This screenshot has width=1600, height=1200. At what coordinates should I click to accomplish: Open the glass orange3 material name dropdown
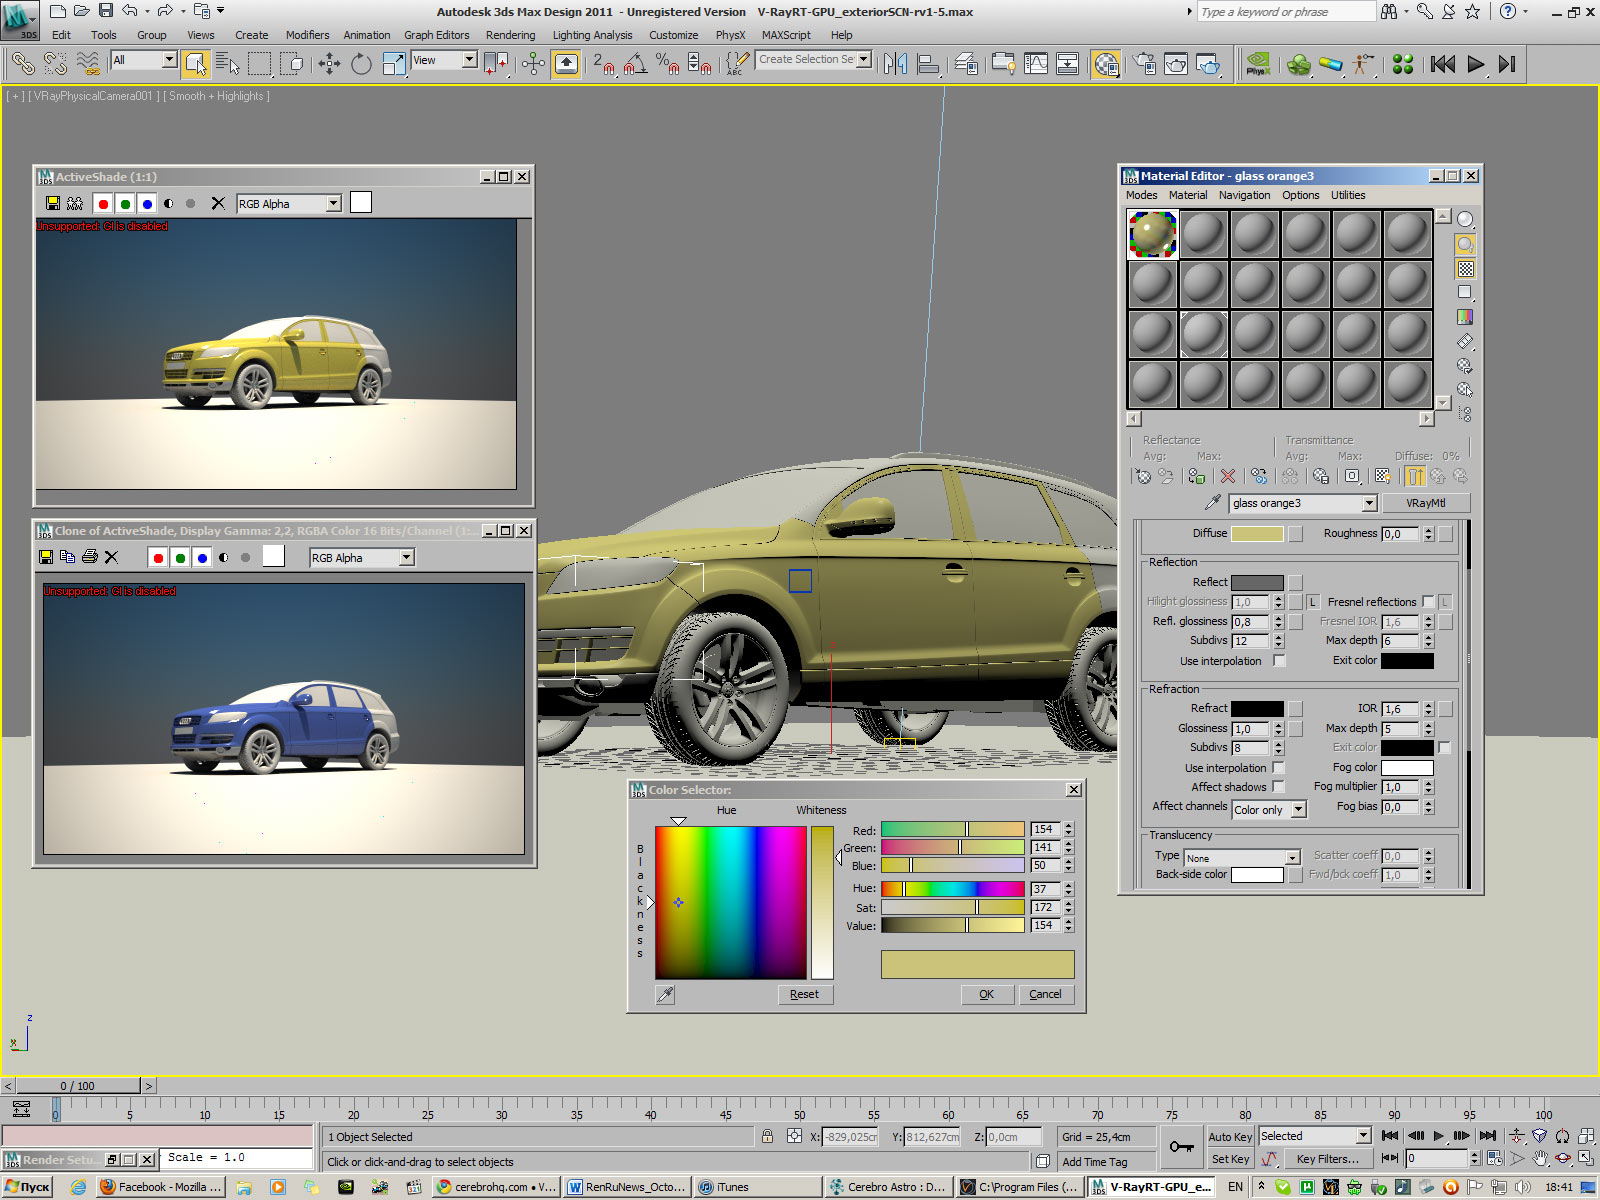coord(1369,503)
